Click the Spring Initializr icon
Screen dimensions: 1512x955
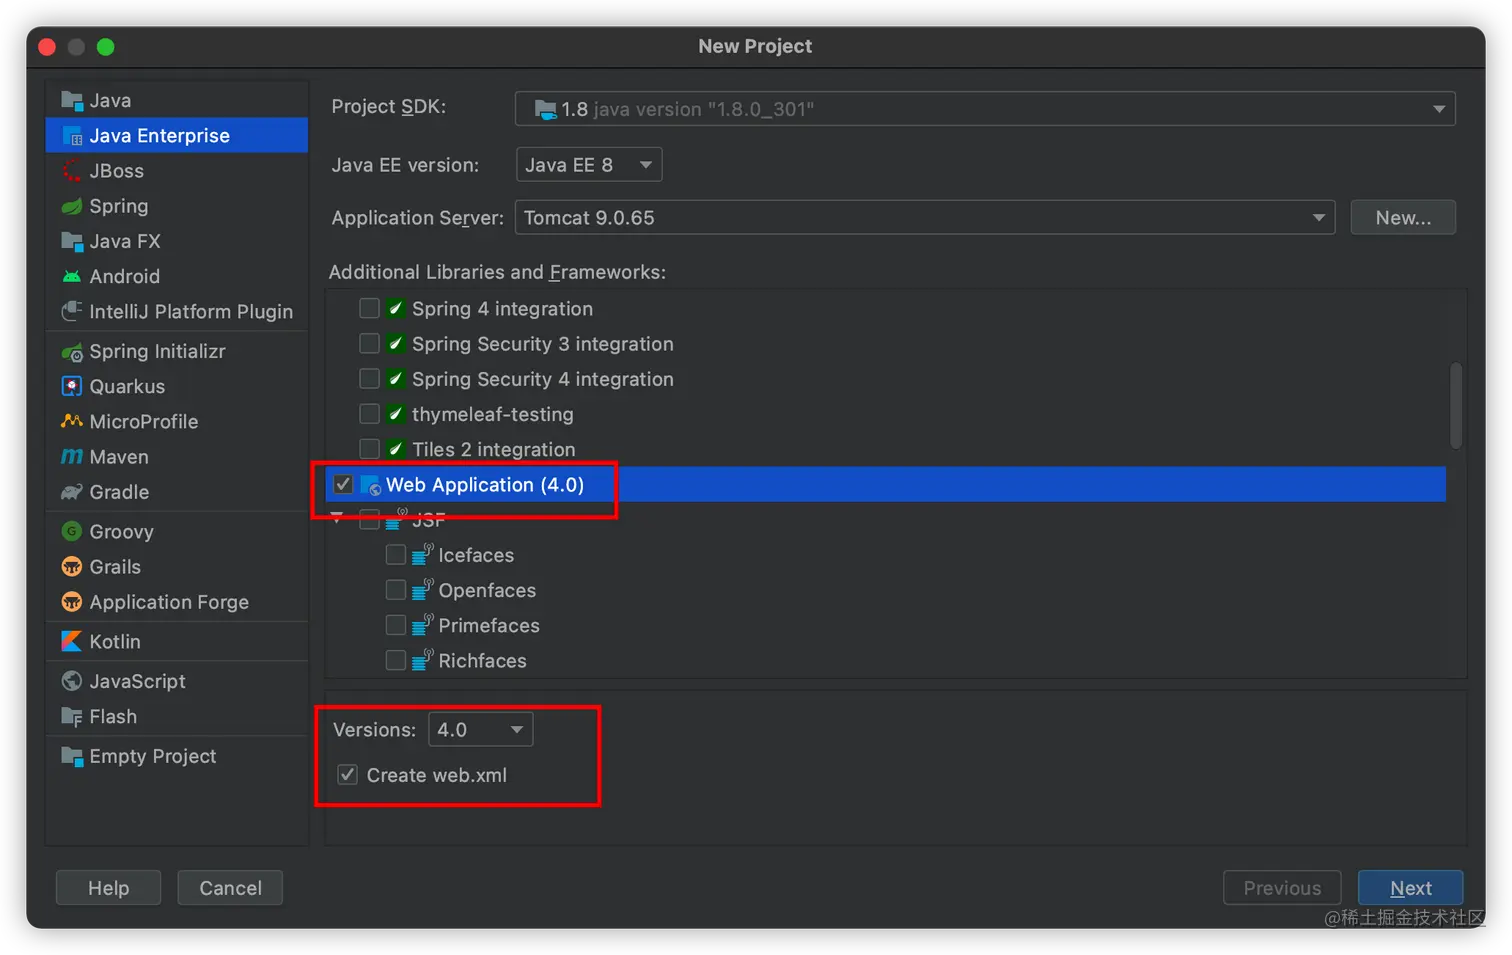click(72, 351)
